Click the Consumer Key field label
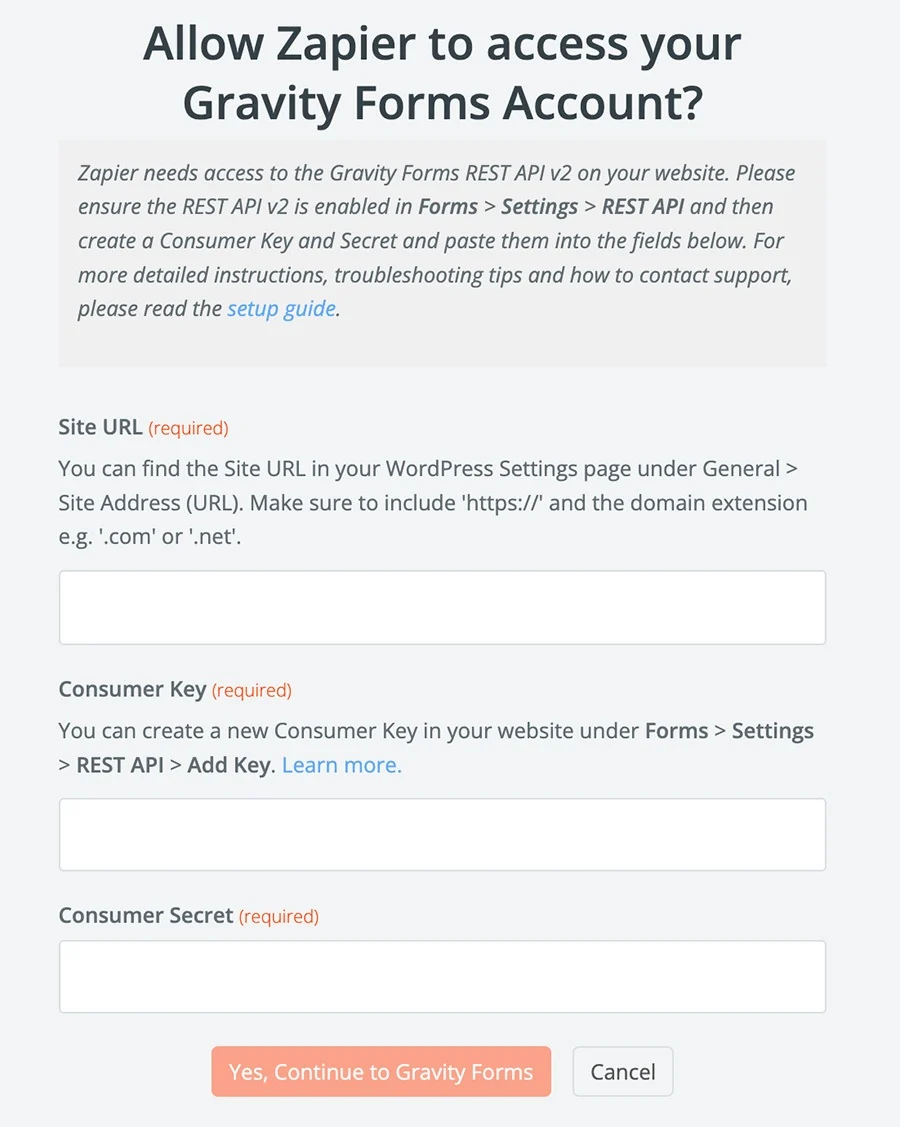The width and height of the screenshot is (900, 1127). coord(132,689)
